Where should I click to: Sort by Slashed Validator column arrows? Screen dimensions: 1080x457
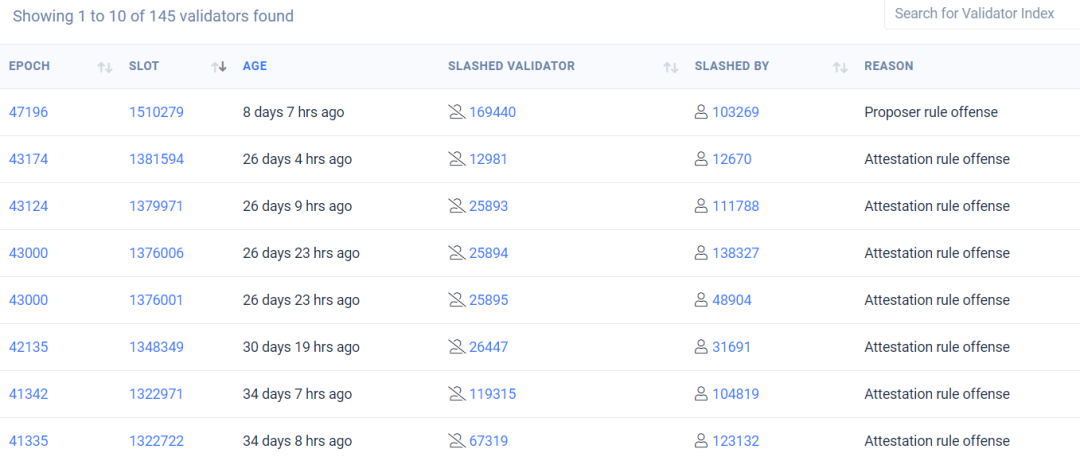670,67
